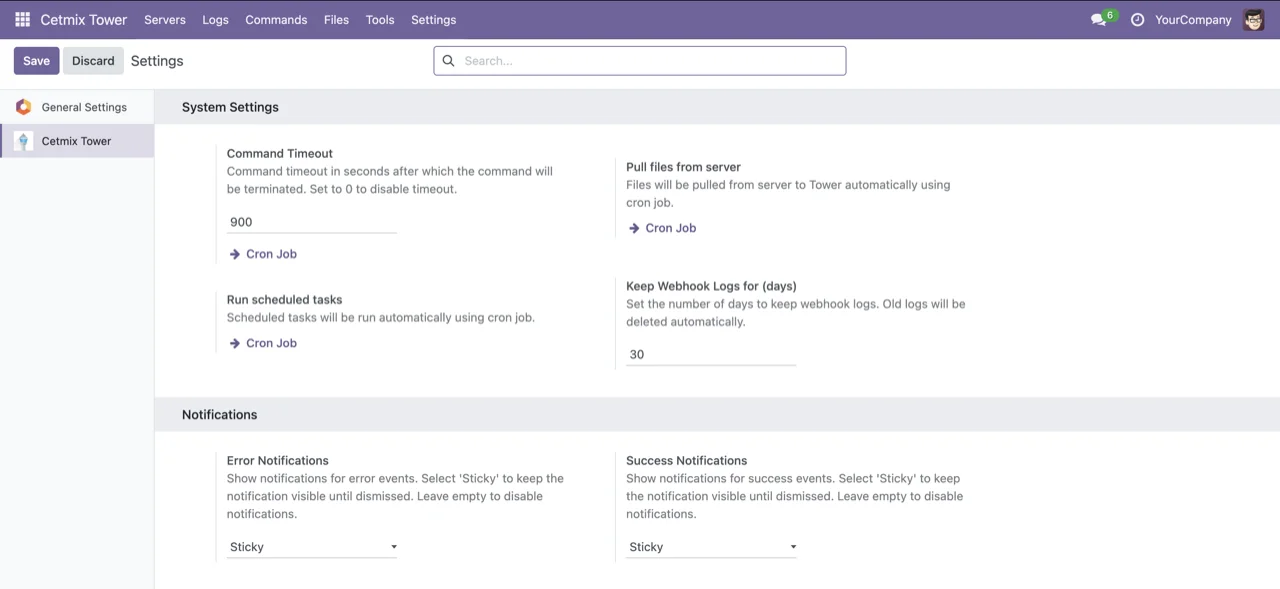
Task: Open the Servers menu
Action: 165,19
